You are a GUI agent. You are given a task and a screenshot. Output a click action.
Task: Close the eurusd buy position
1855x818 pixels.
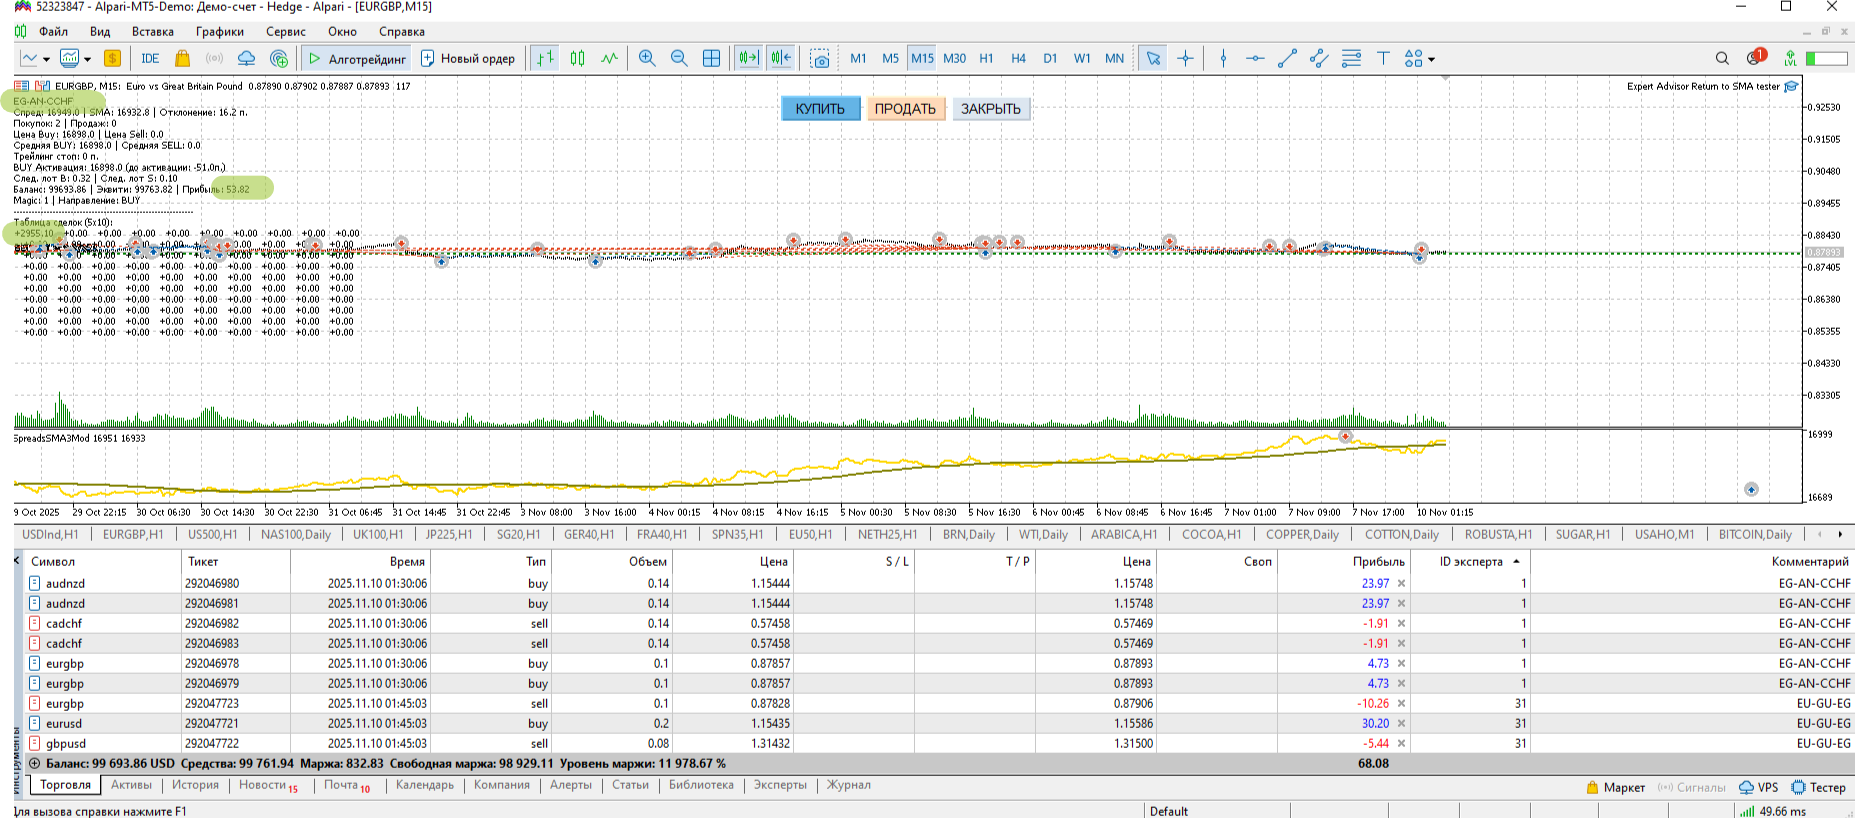point(1401,723)
